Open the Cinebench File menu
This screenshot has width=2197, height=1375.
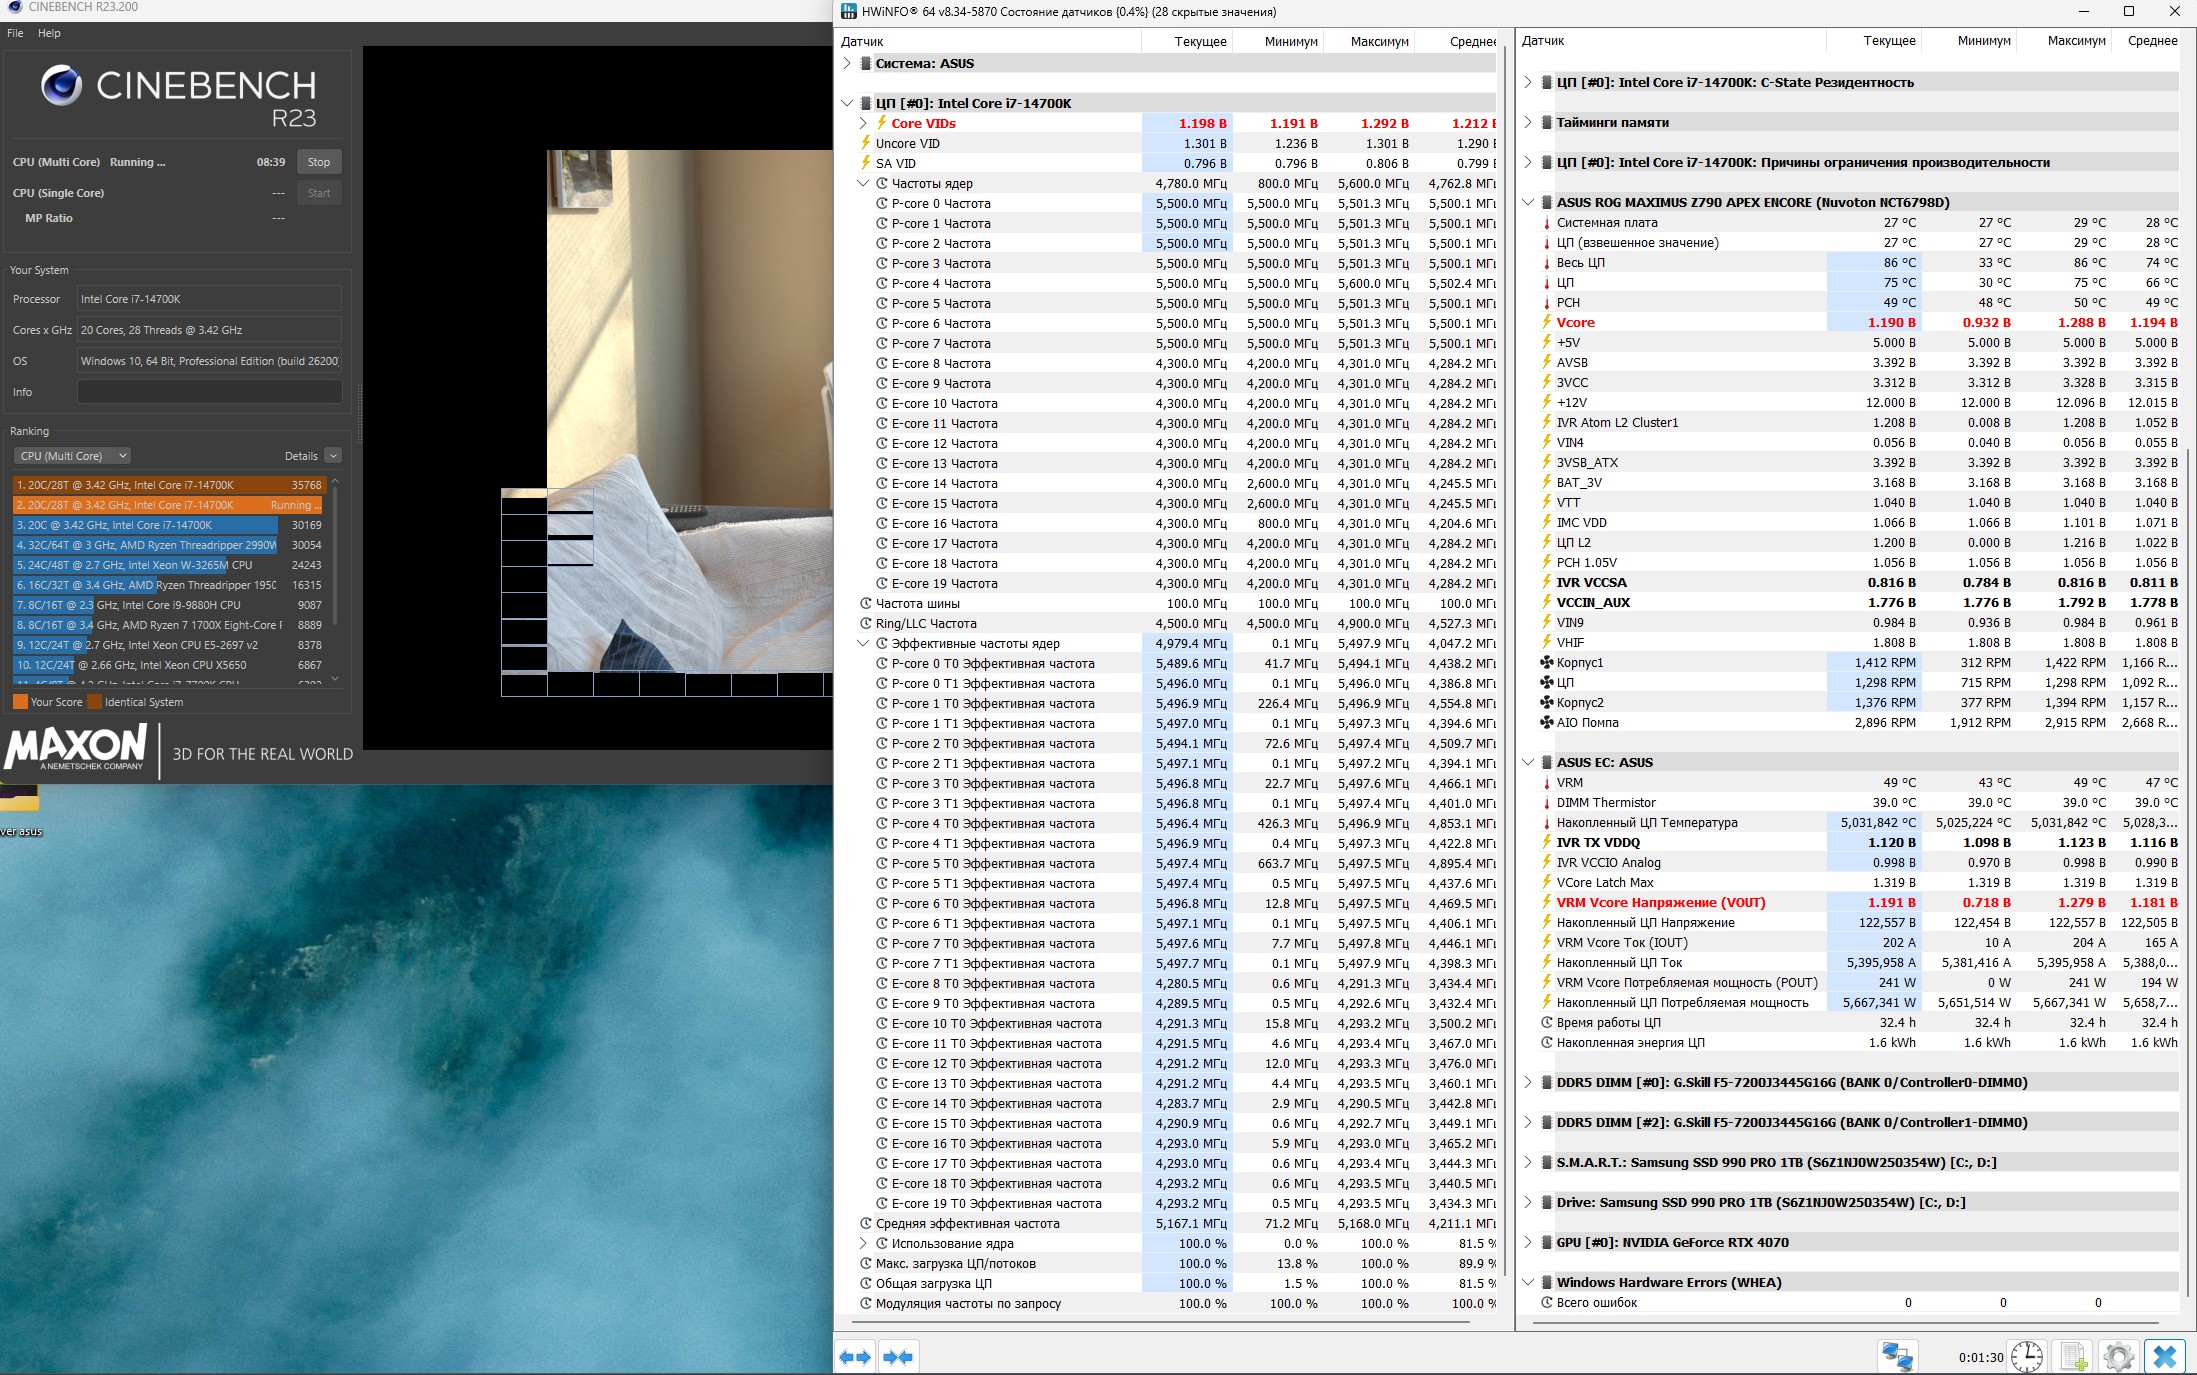pos(15,33)
